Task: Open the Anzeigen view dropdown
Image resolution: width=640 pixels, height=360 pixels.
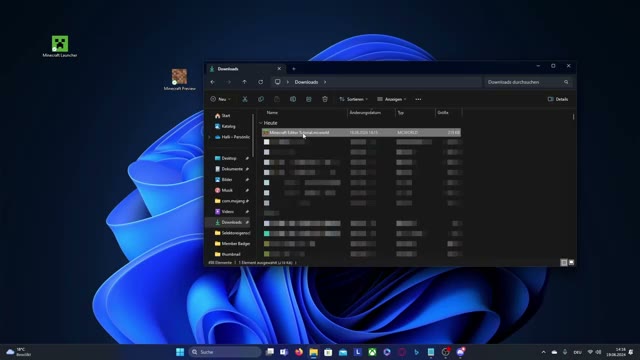Action: [x=391, y=99]
